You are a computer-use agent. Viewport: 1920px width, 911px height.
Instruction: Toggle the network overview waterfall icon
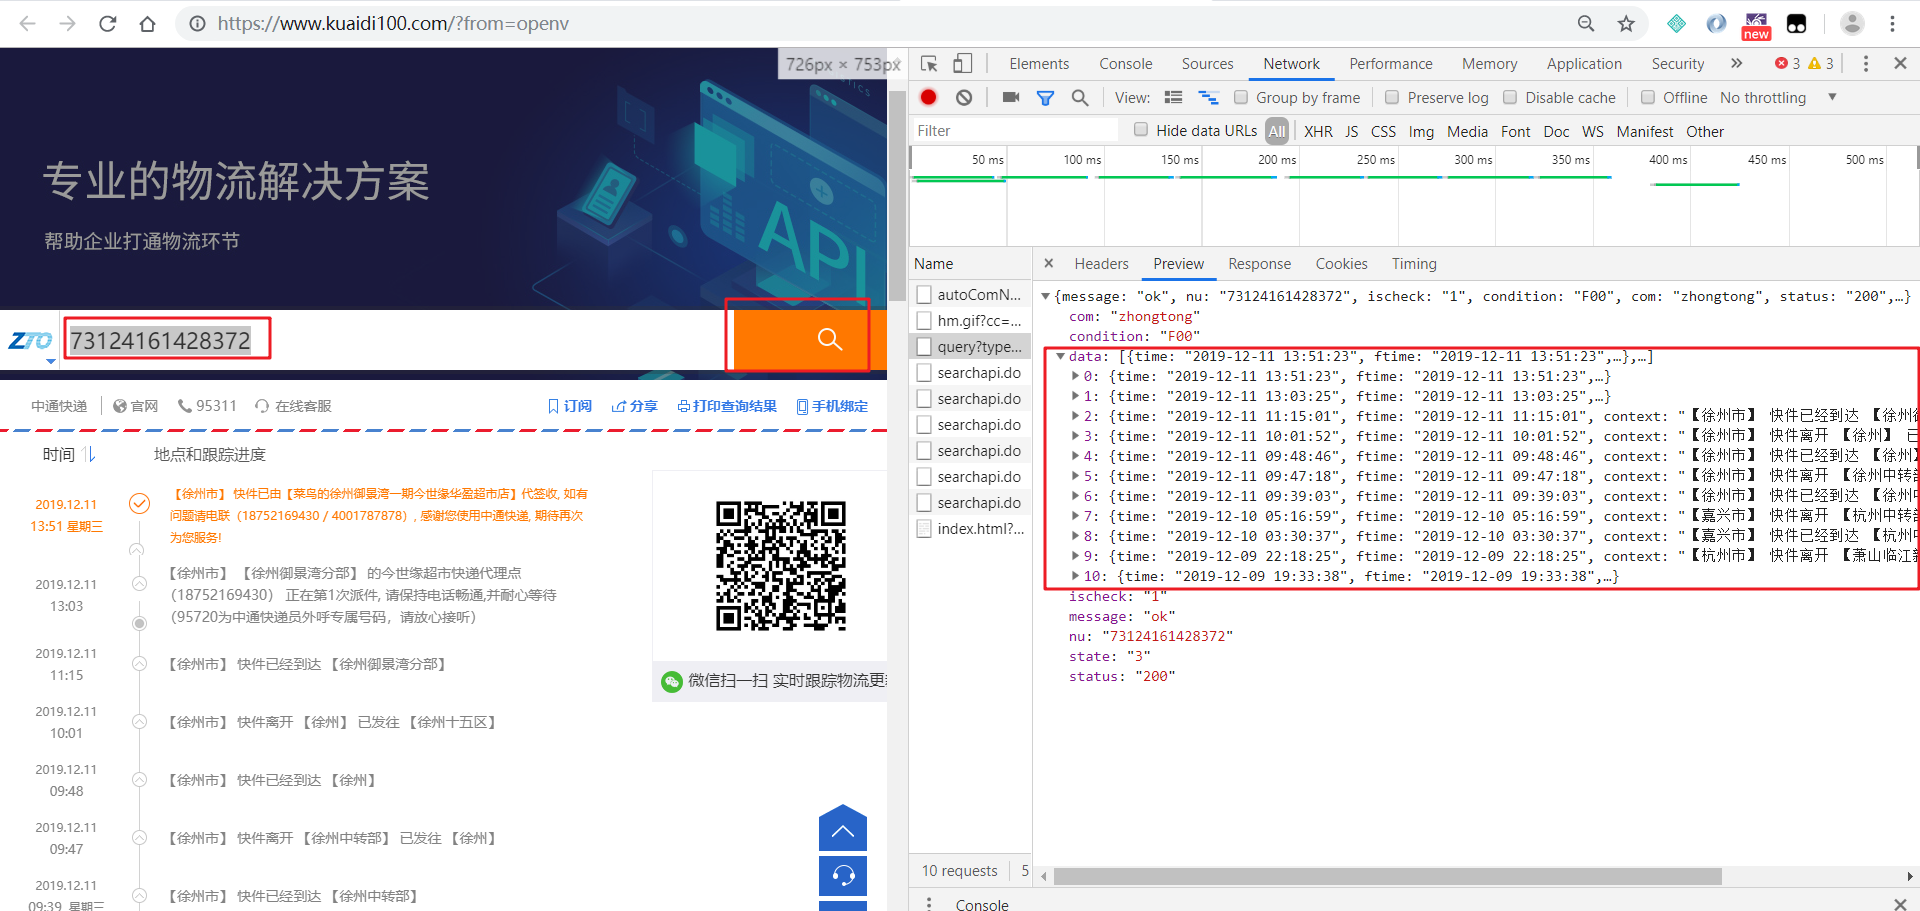[1209, 97]
